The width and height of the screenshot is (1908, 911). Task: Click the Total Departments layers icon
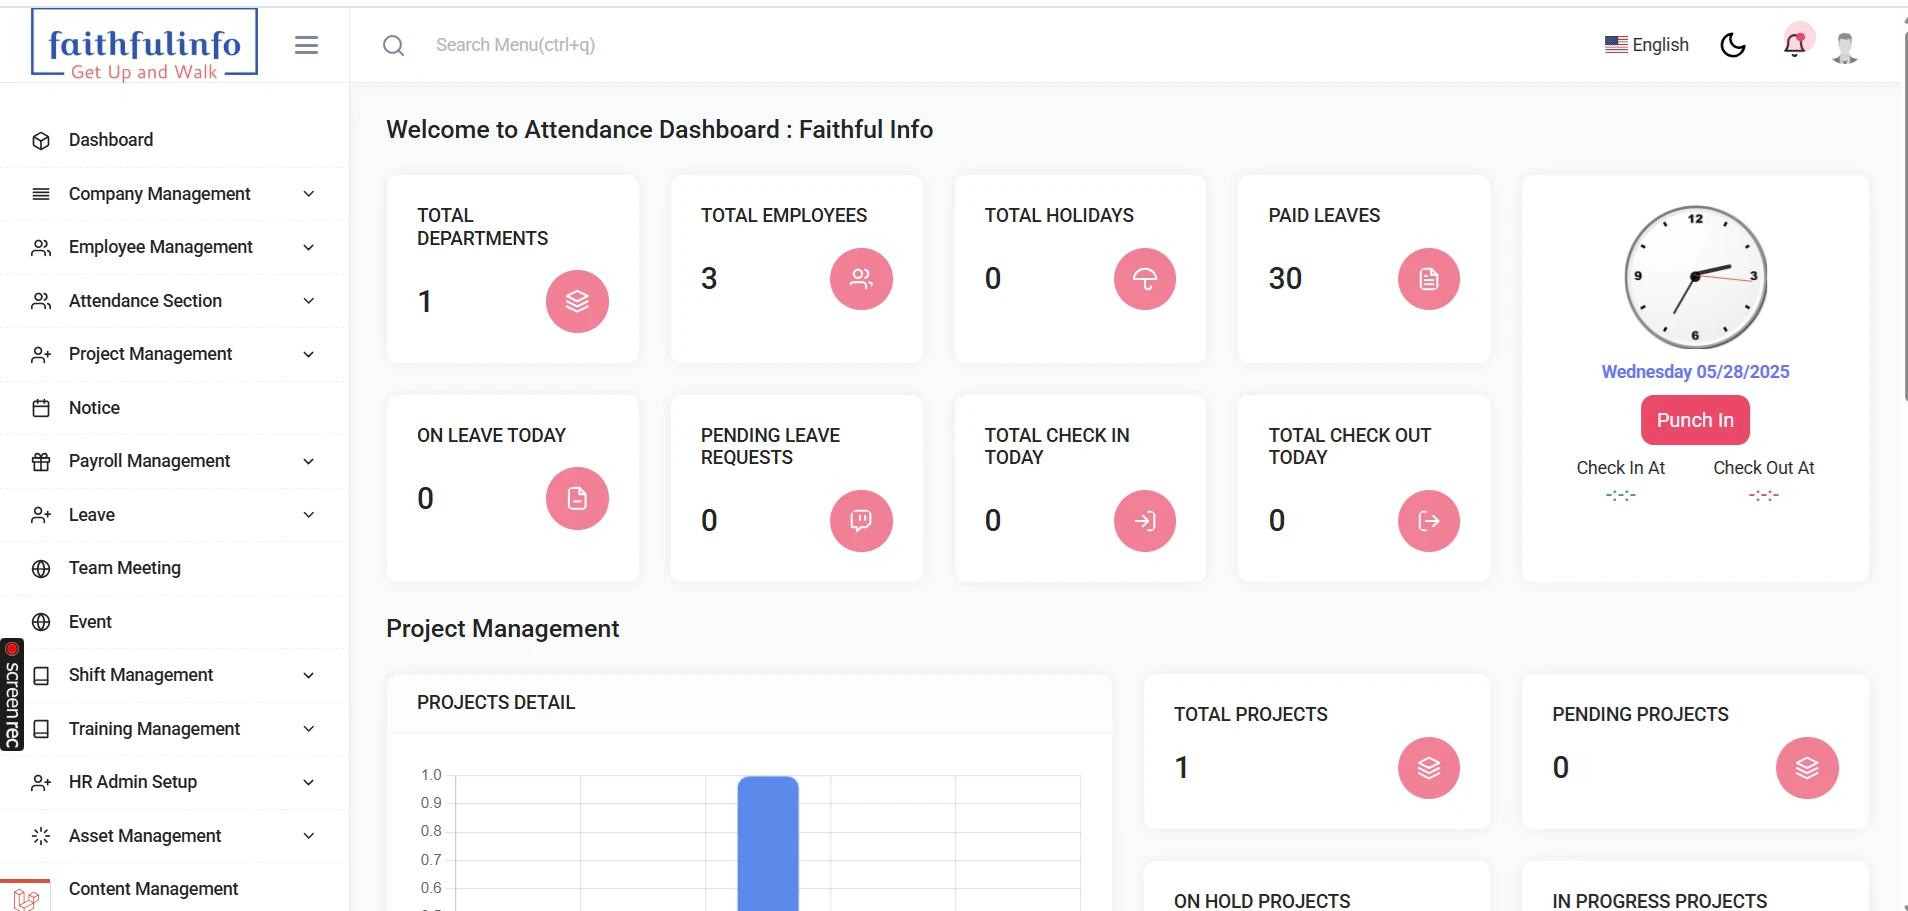coord(577,301)
